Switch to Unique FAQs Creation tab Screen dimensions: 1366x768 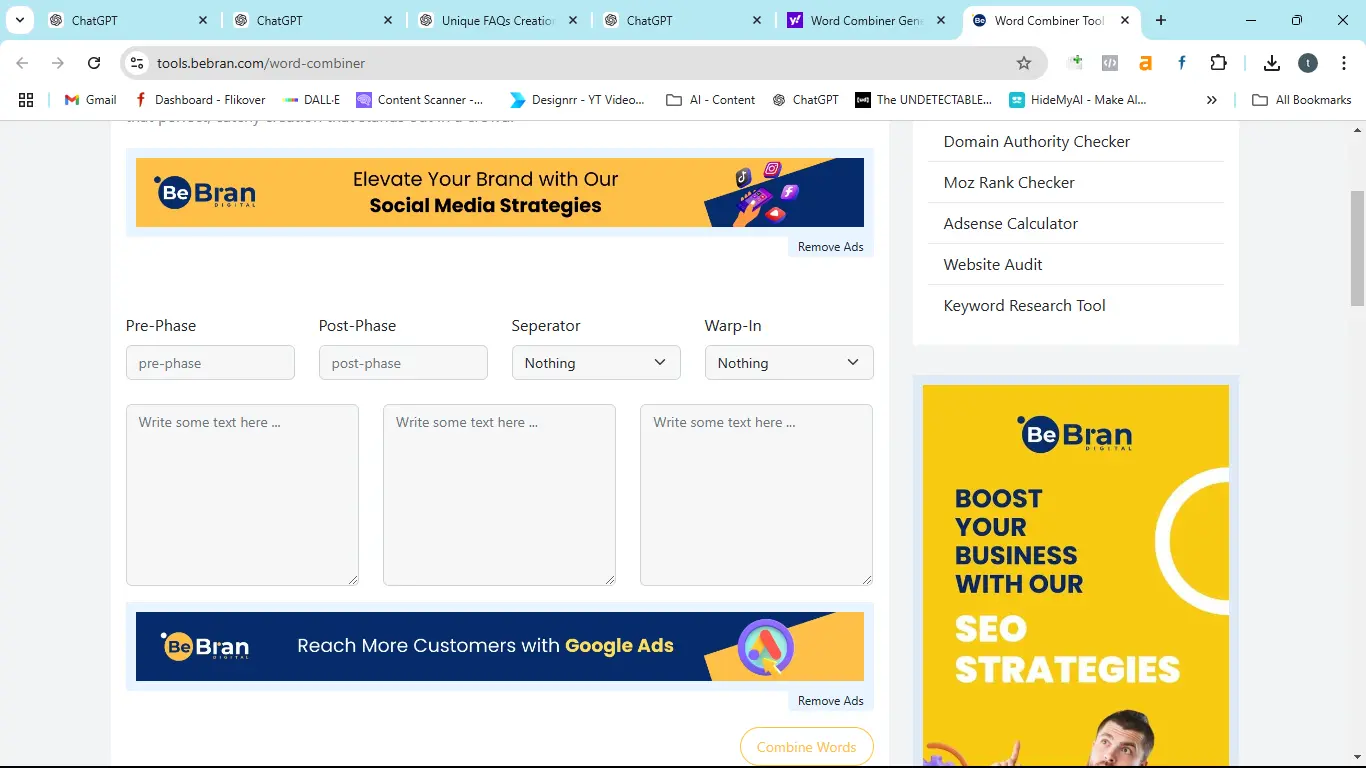click(499, 20)
